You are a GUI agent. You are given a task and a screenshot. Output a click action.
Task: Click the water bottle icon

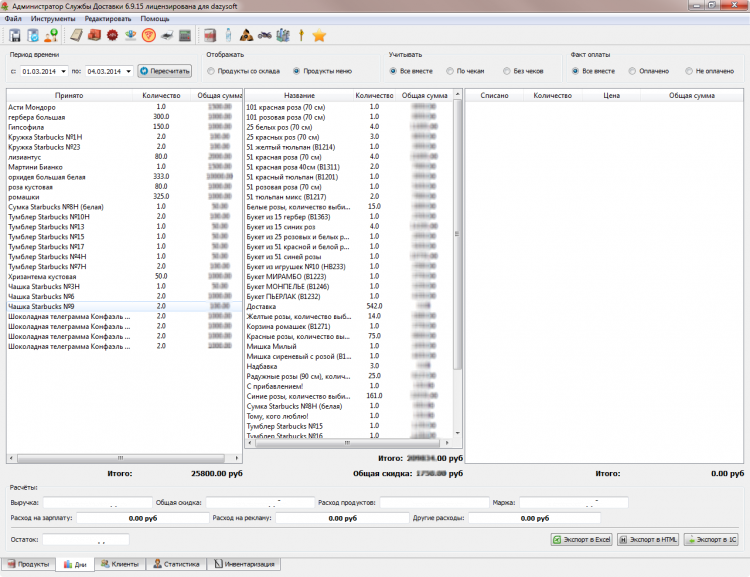(228, 35)
